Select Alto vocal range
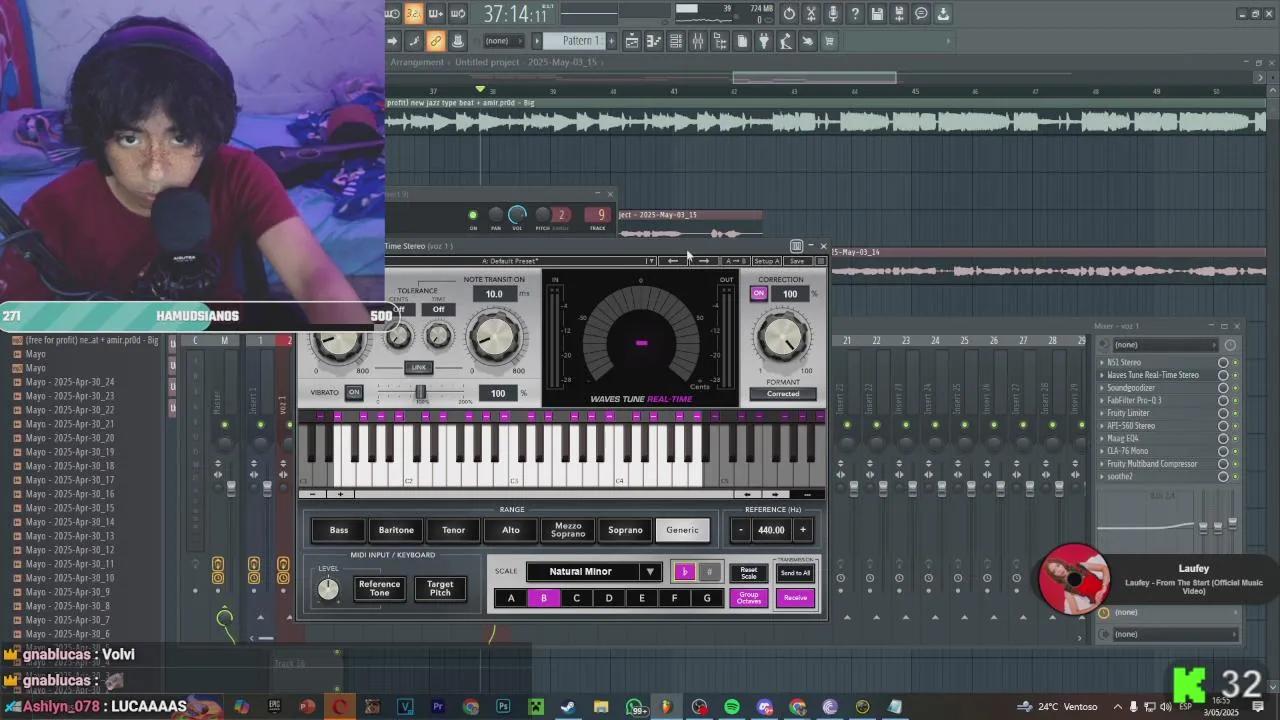1280x720 pixels. click(511, 530)
